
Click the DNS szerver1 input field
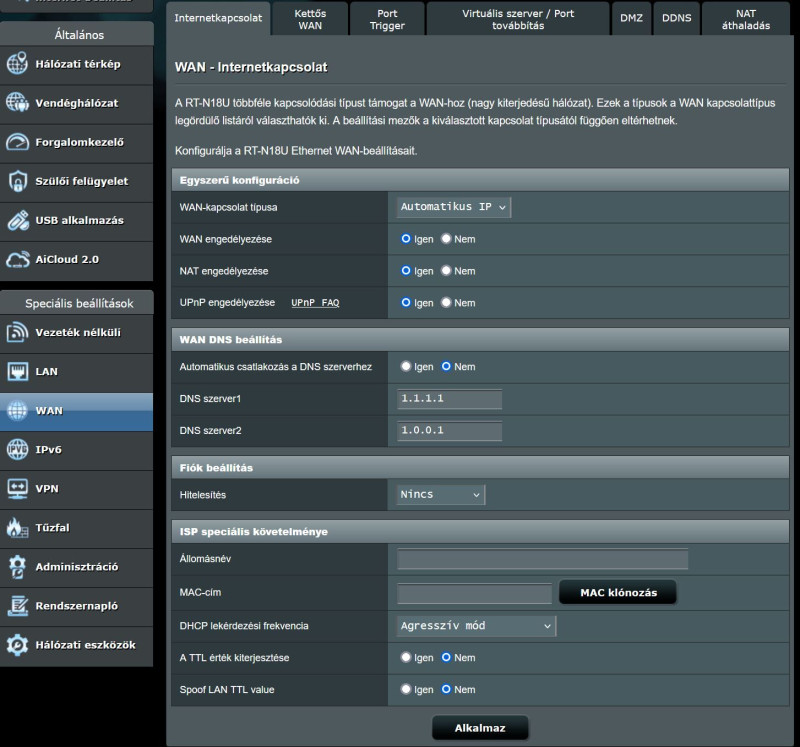click(449, 399)
